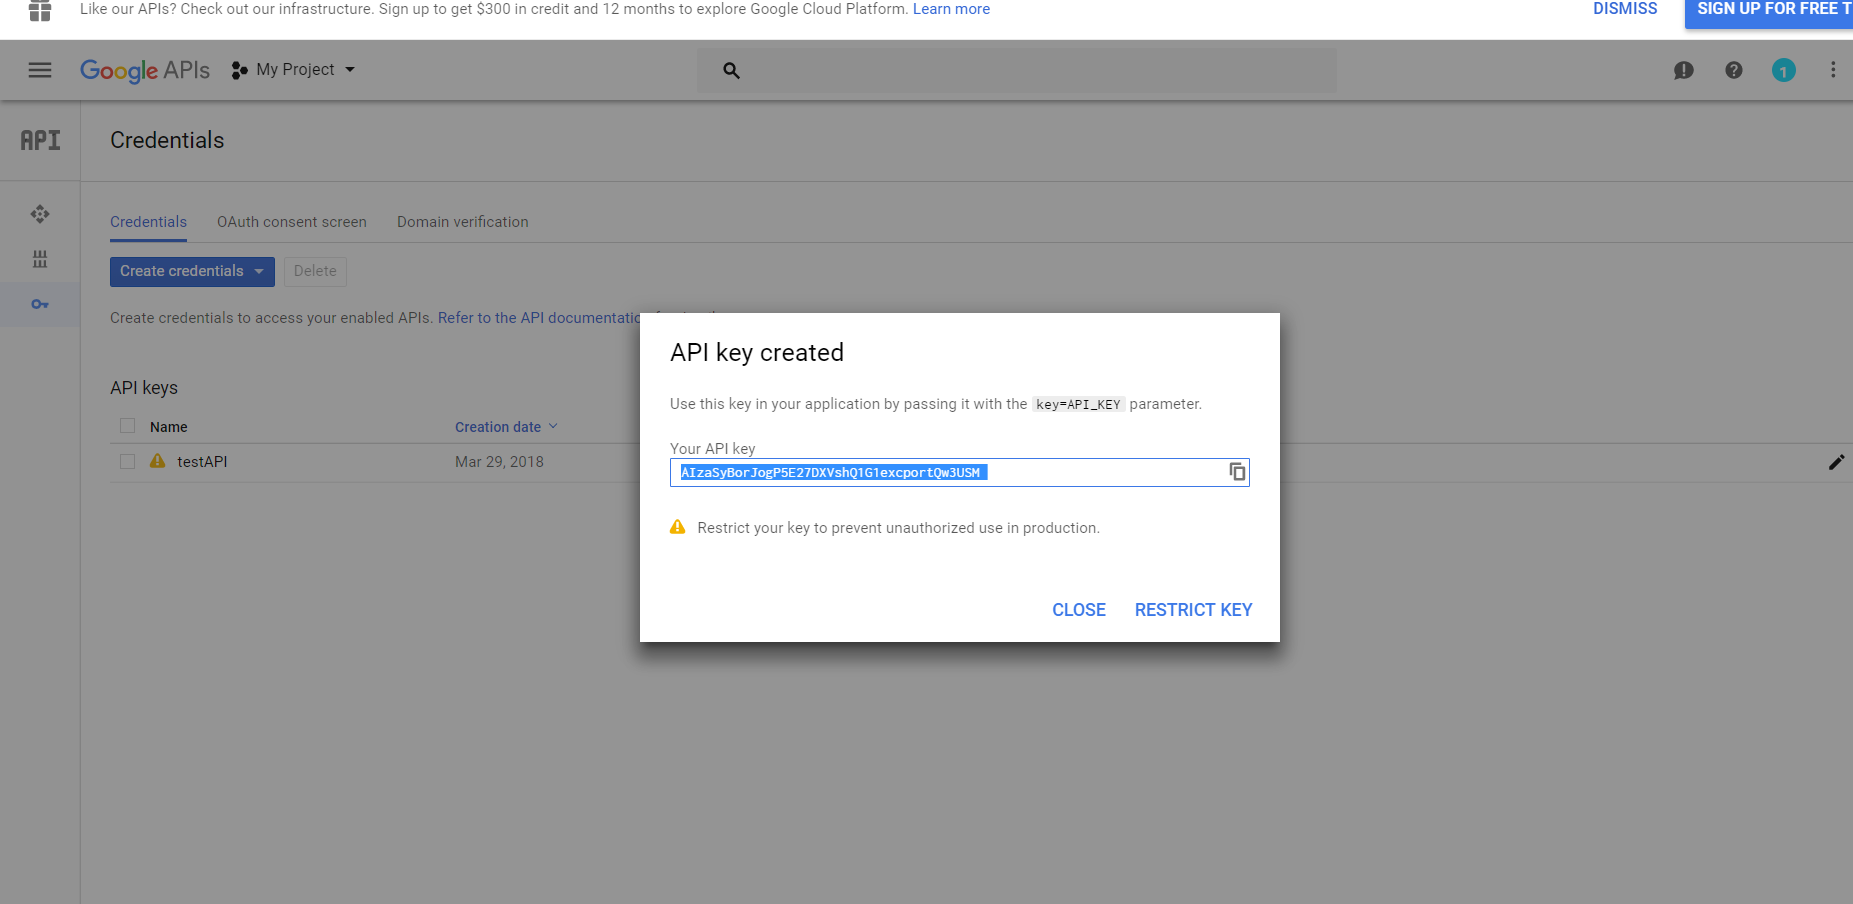Tick the select-all checkbox beside Name
The height and width of the screenshot is (904, 1853).
pyautogui.click(x=128, y=426)
